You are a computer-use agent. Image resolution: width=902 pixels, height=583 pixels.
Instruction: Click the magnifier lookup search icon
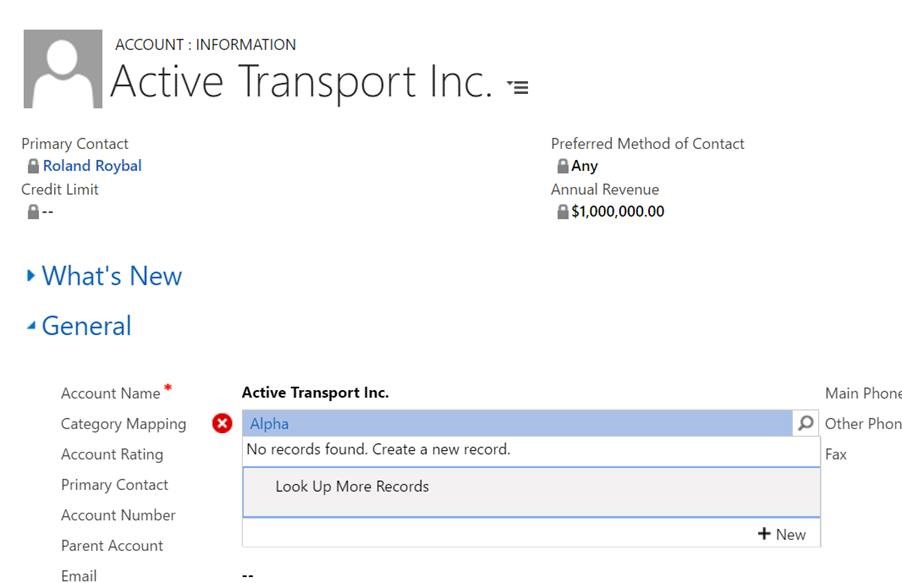coord(806,424)
